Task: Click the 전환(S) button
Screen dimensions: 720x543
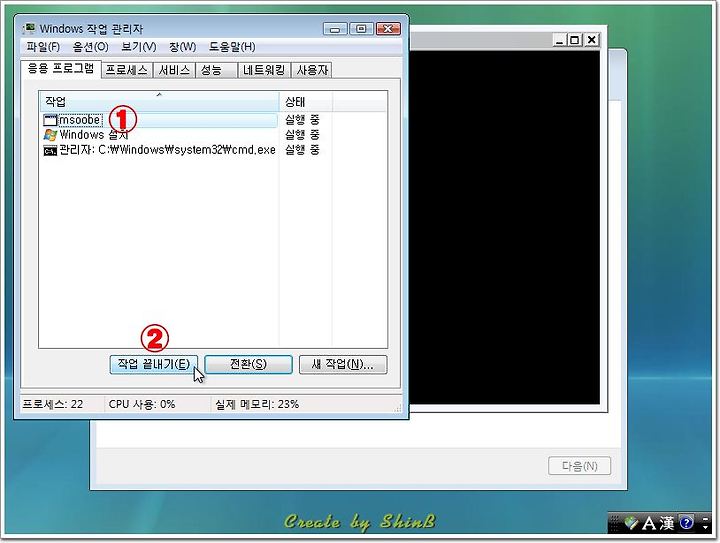Action: (248, 364)
